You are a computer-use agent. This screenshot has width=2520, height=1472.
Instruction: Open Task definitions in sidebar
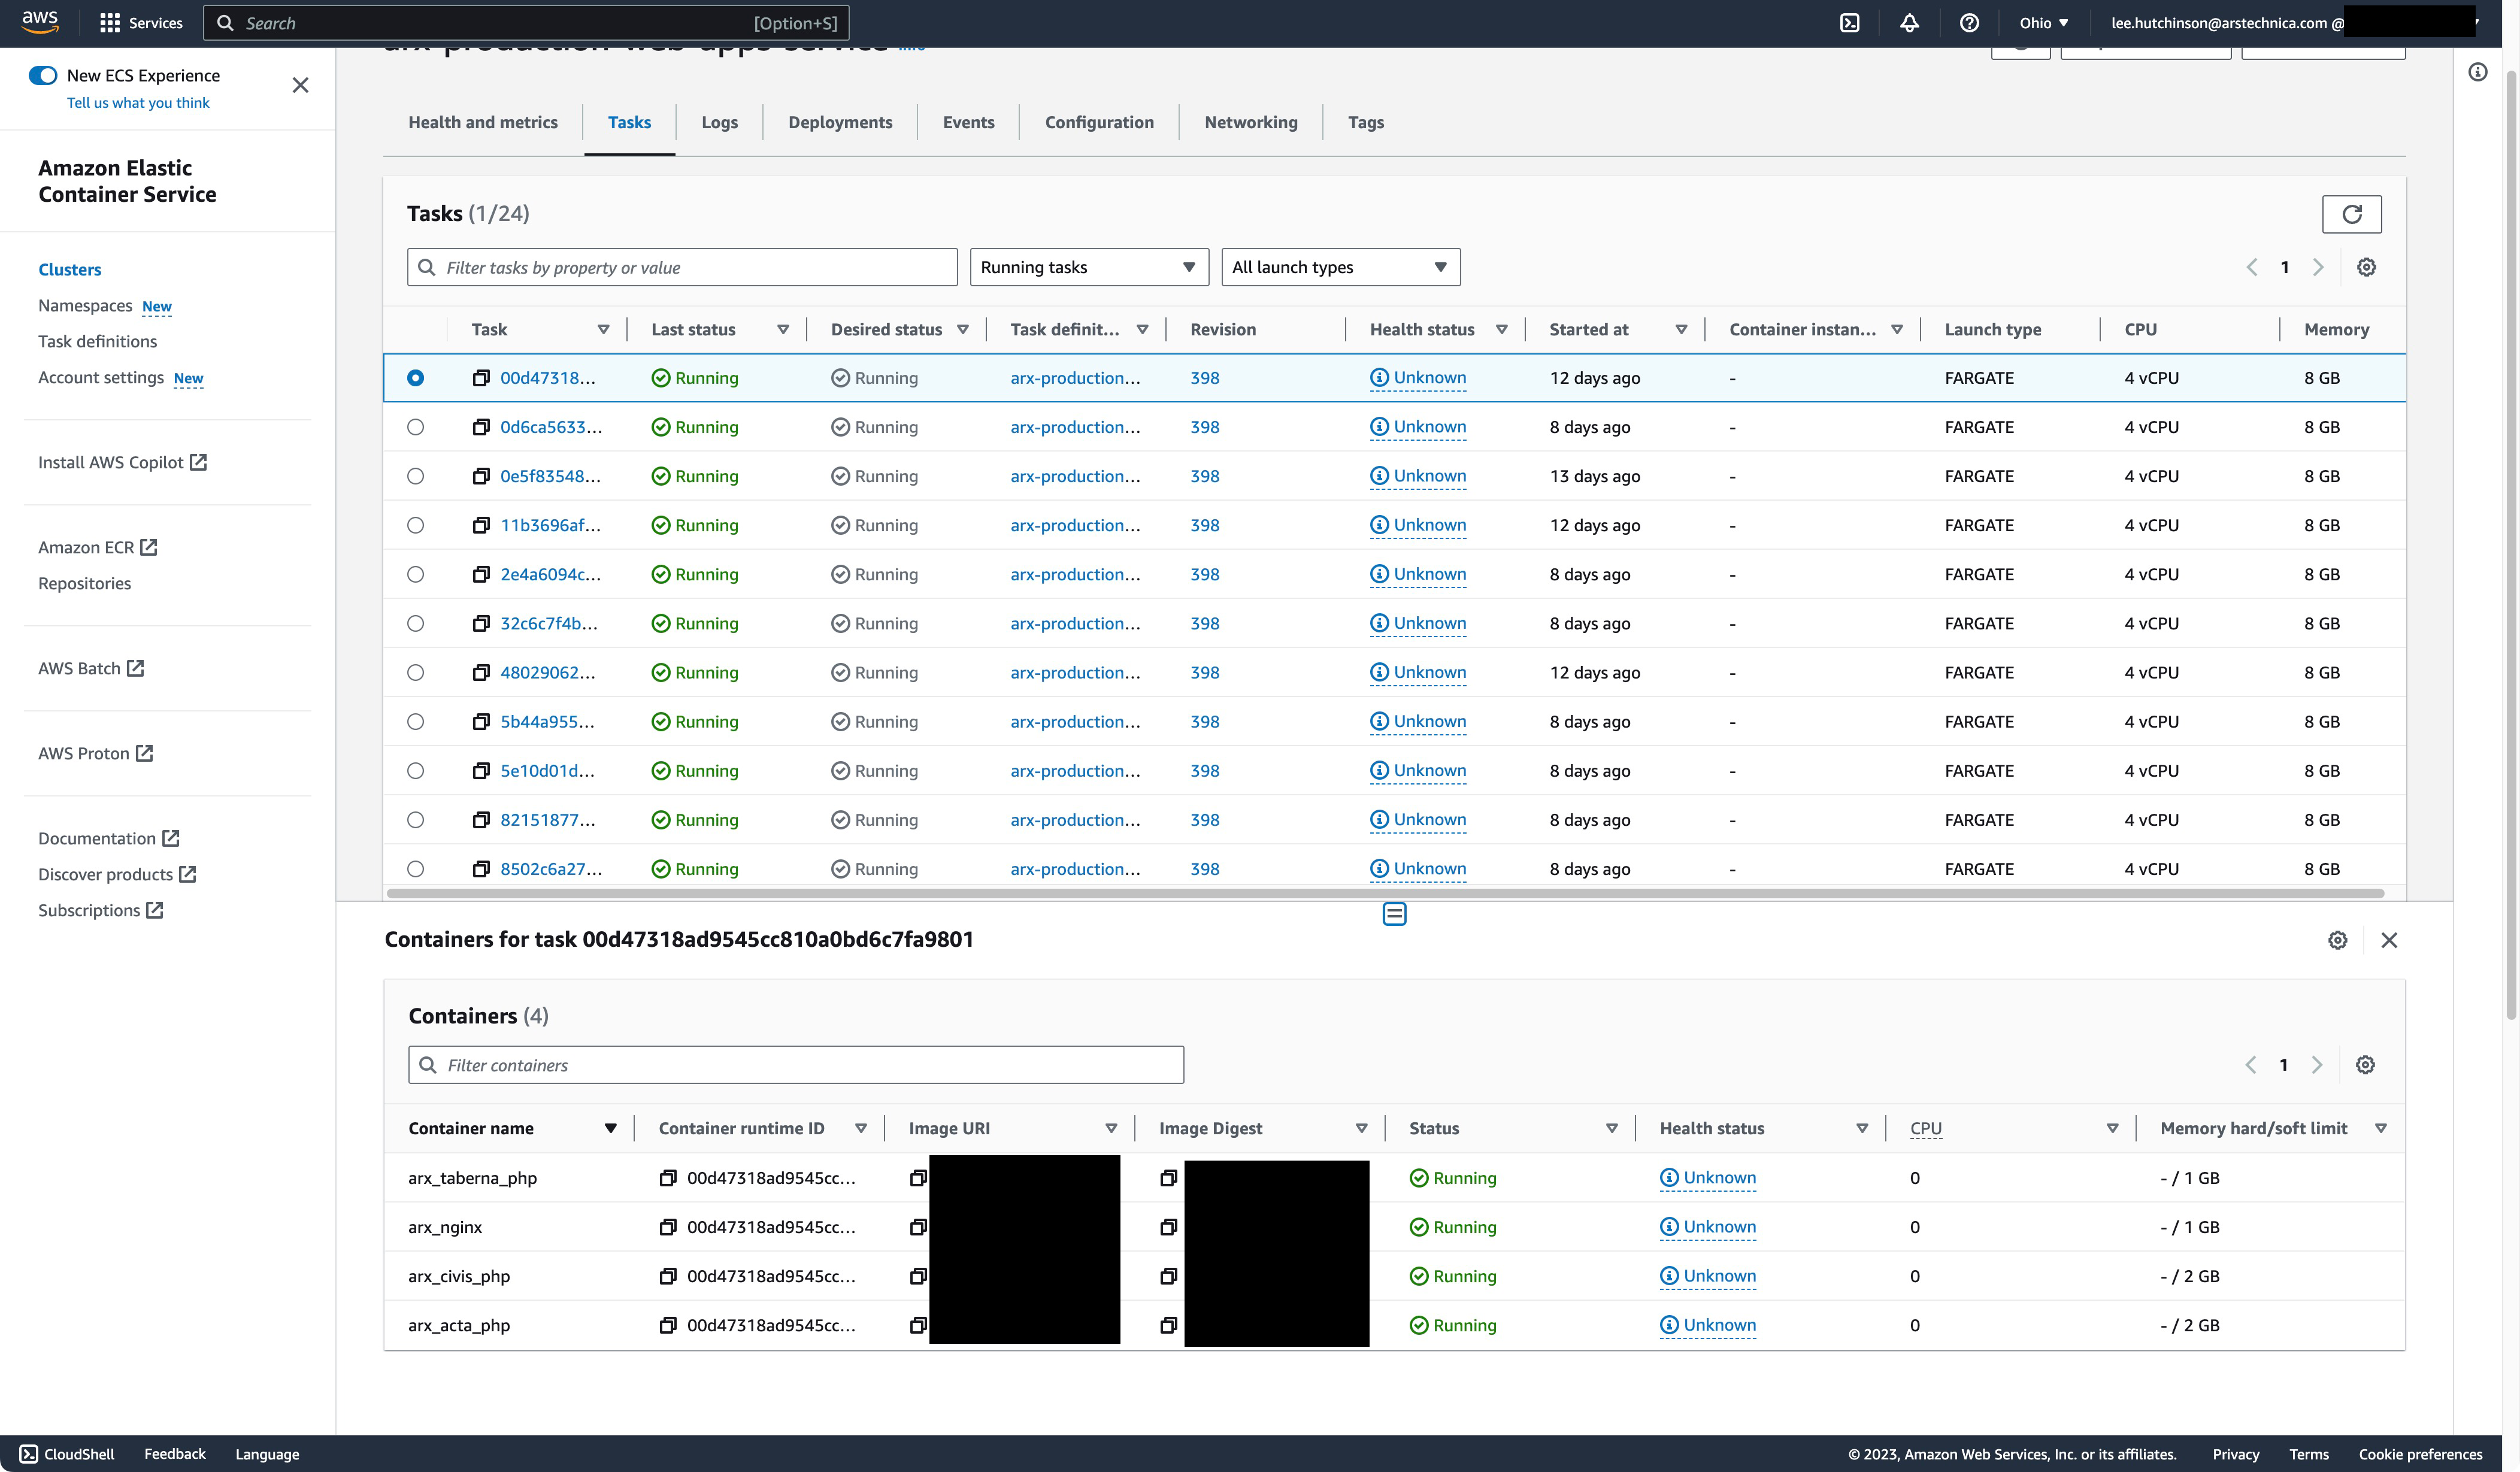[97, 341]
